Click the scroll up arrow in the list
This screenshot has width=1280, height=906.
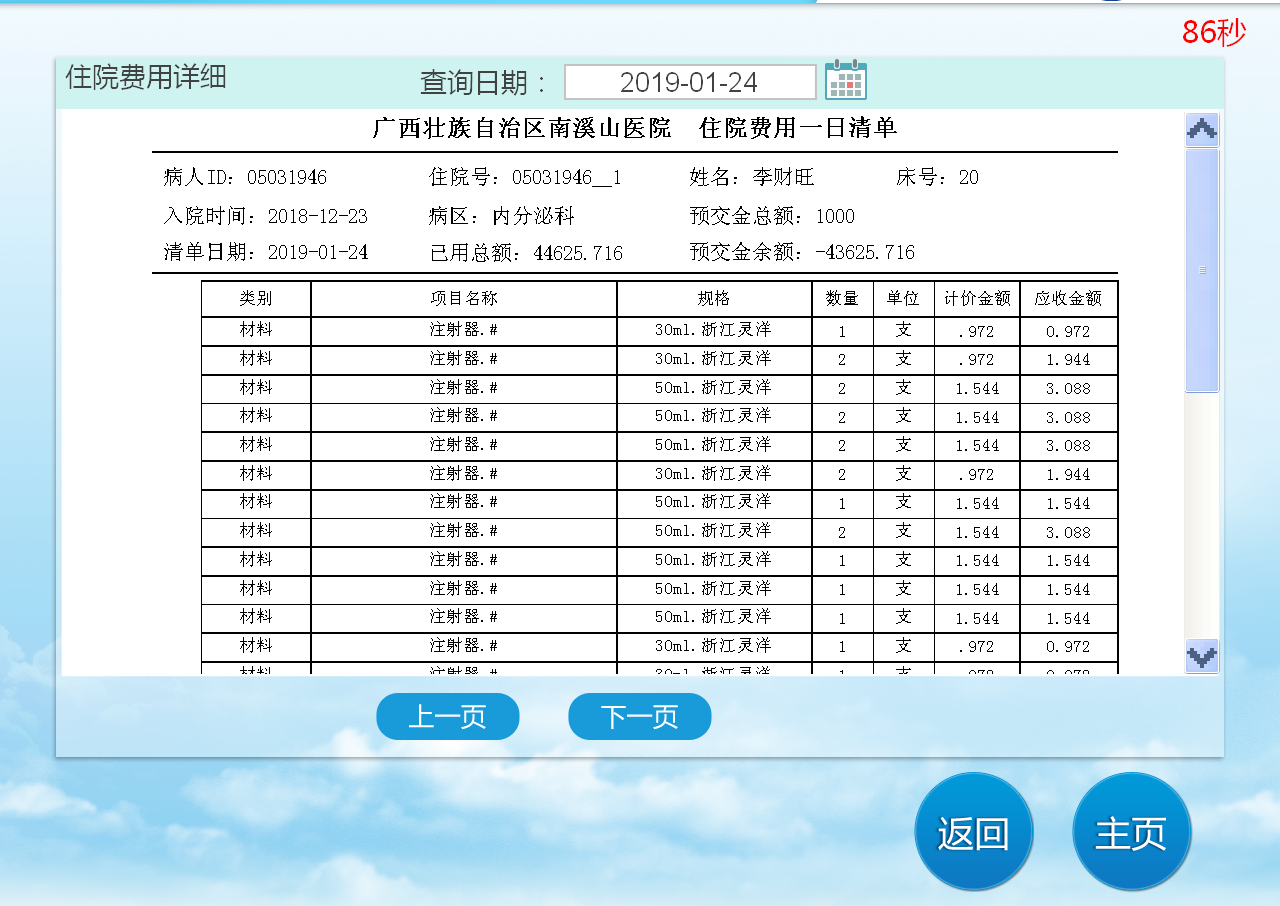tap(1201, 129)
